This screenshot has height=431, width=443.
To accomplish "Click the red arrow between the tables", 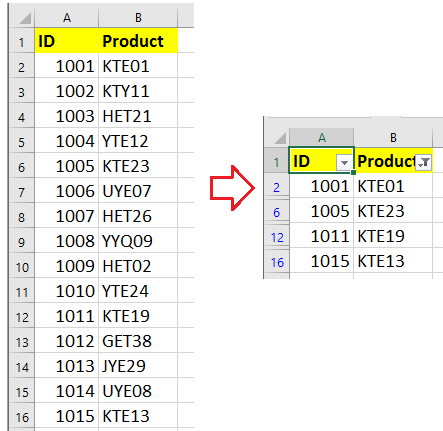I will click(x=232, y=188).
